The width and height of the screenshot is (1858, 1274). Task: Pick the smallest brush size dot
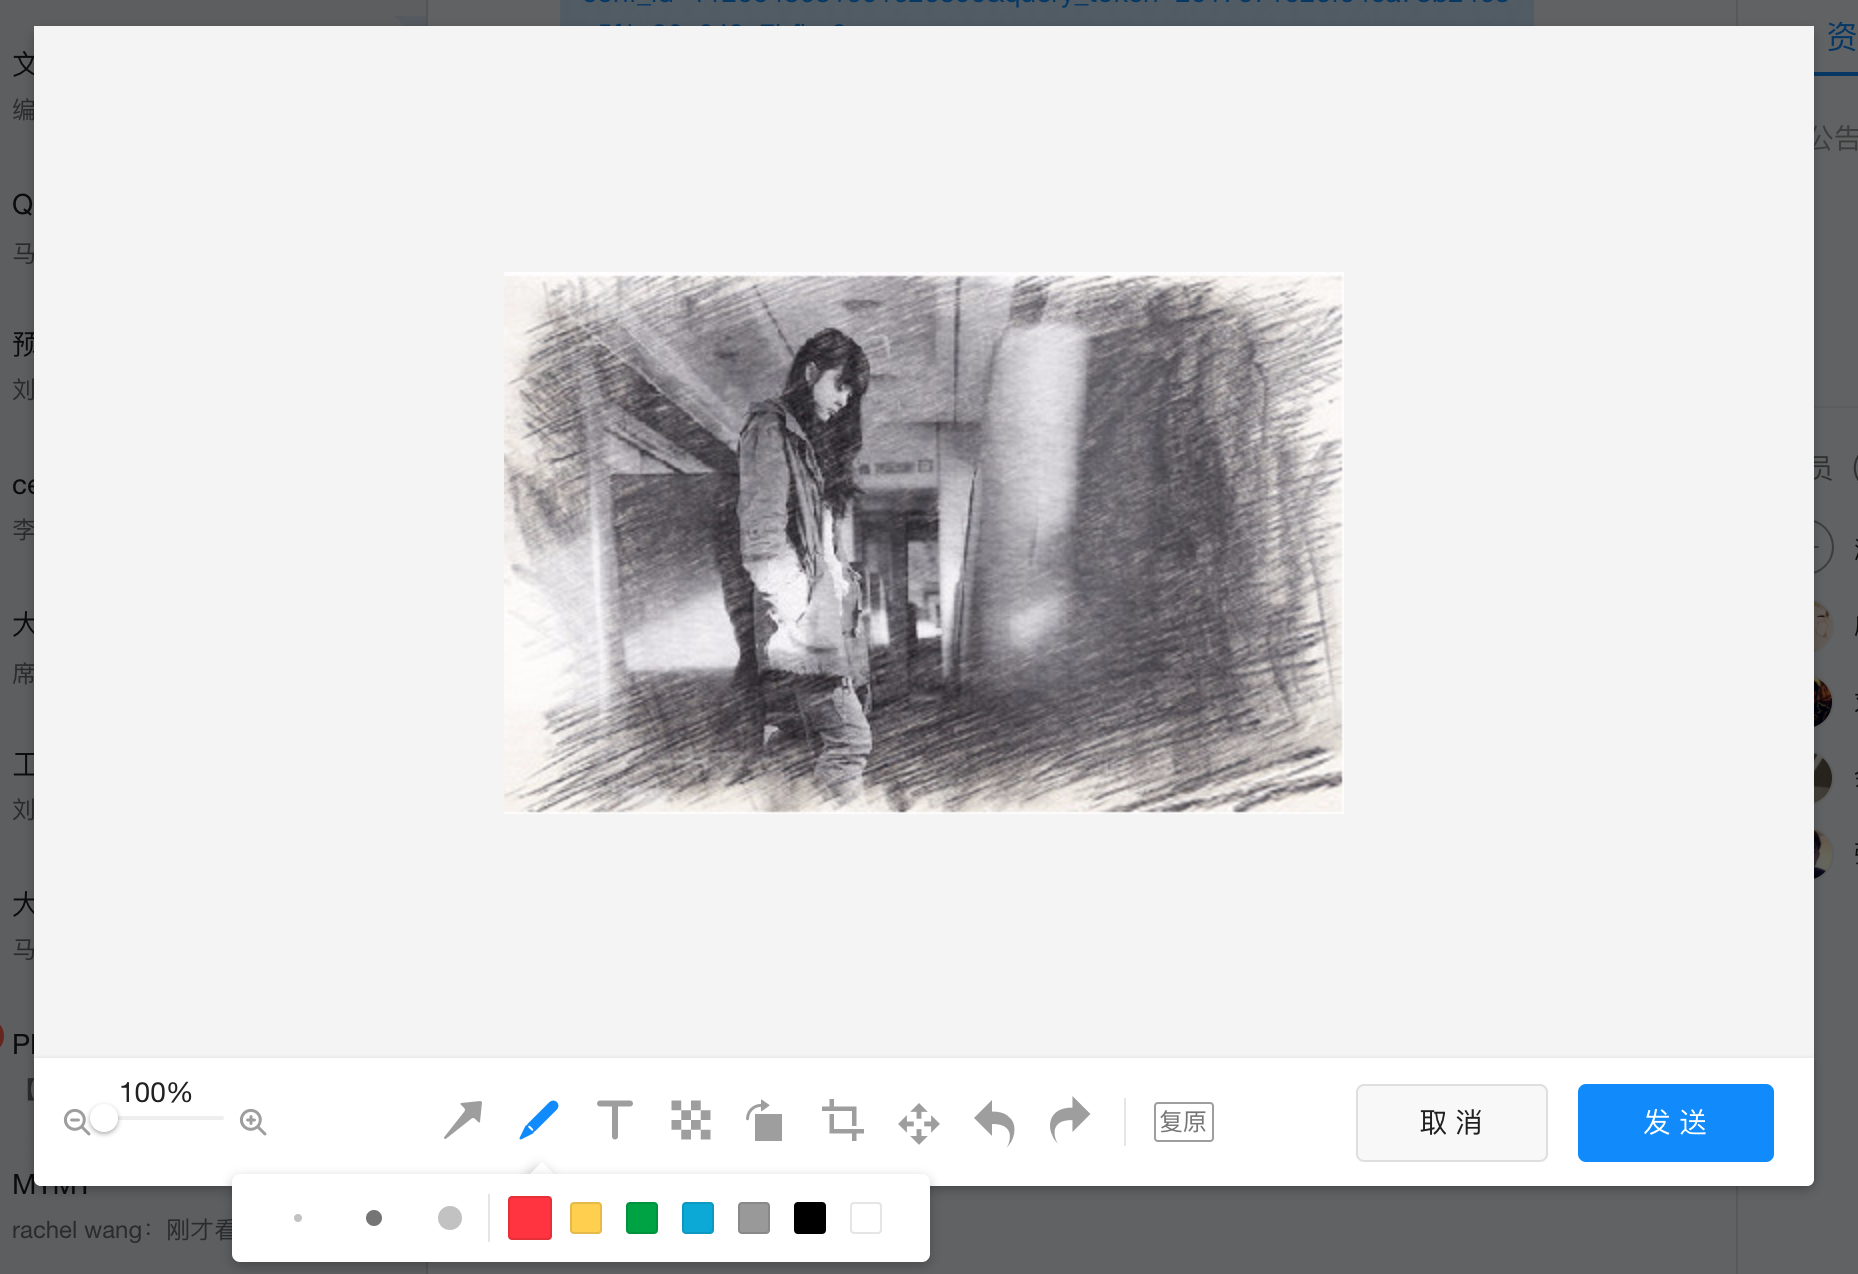(x=298, y=1218)
